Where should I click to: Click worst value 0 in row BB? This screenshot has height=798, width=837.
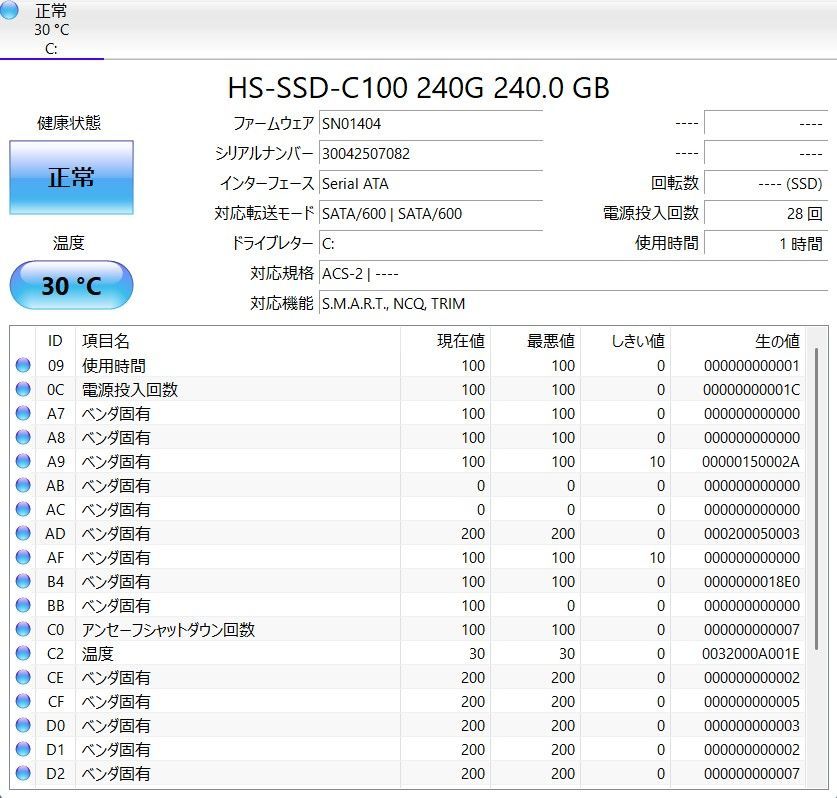click(x=571, y=606)
